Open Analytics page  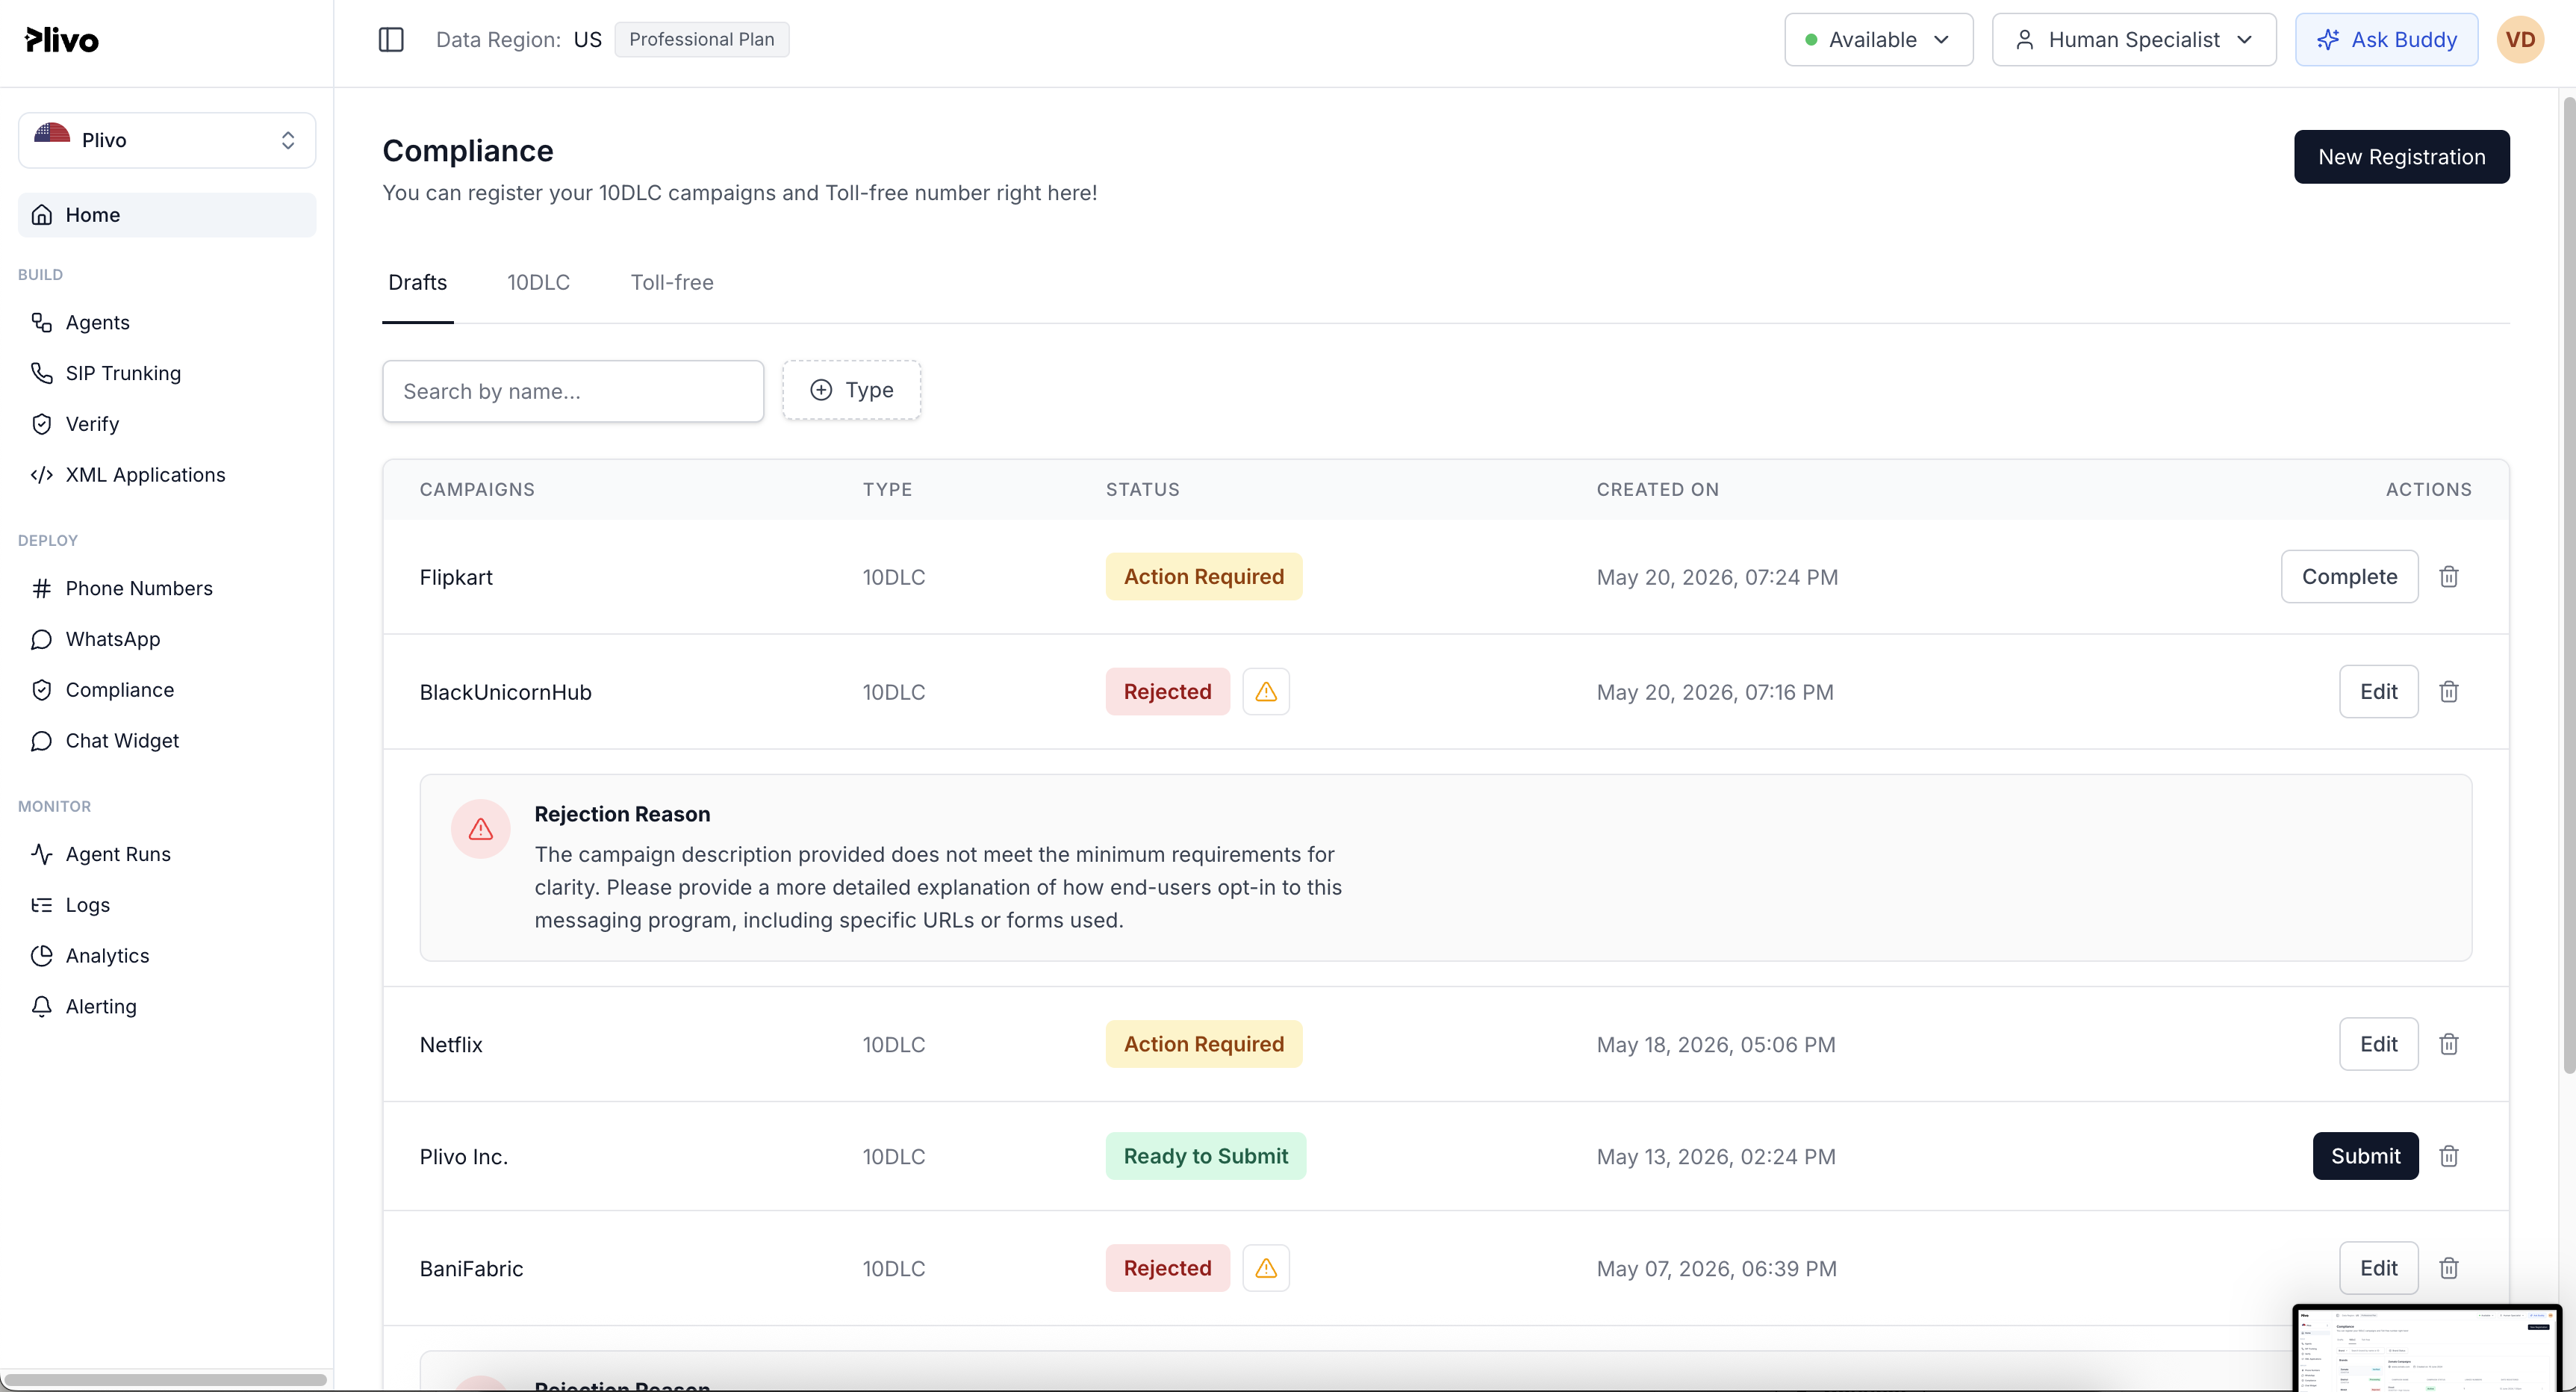[x=167, y=956]
